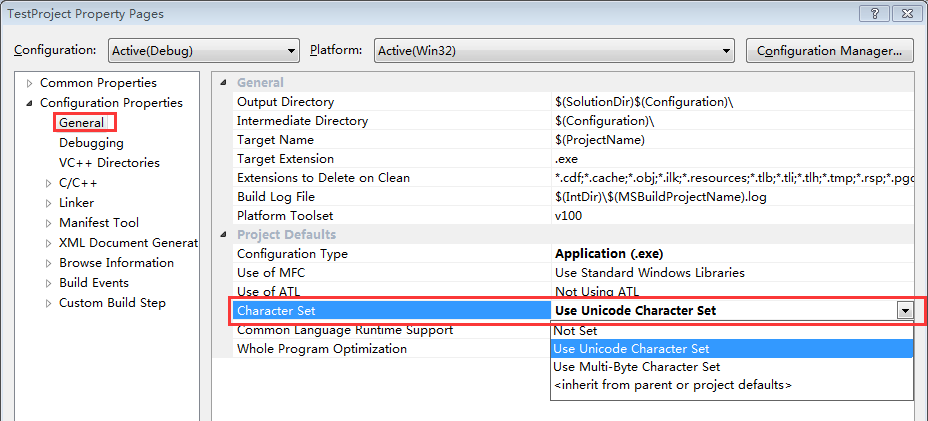This screenshot has width=928, height=421.
Task: Choose Use Multi-Byte Character Set option
Action: click(732, 367)
